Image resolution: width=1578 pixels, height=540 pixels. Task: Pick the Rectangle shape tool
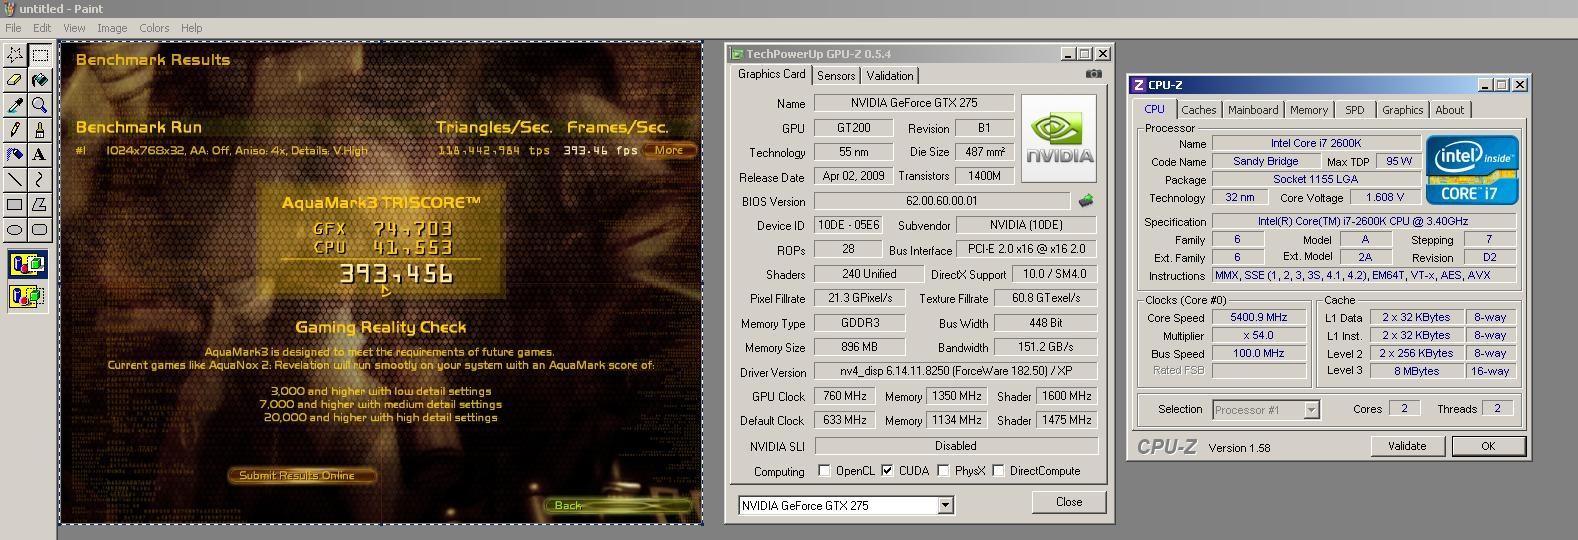click(x=15, y=205)
